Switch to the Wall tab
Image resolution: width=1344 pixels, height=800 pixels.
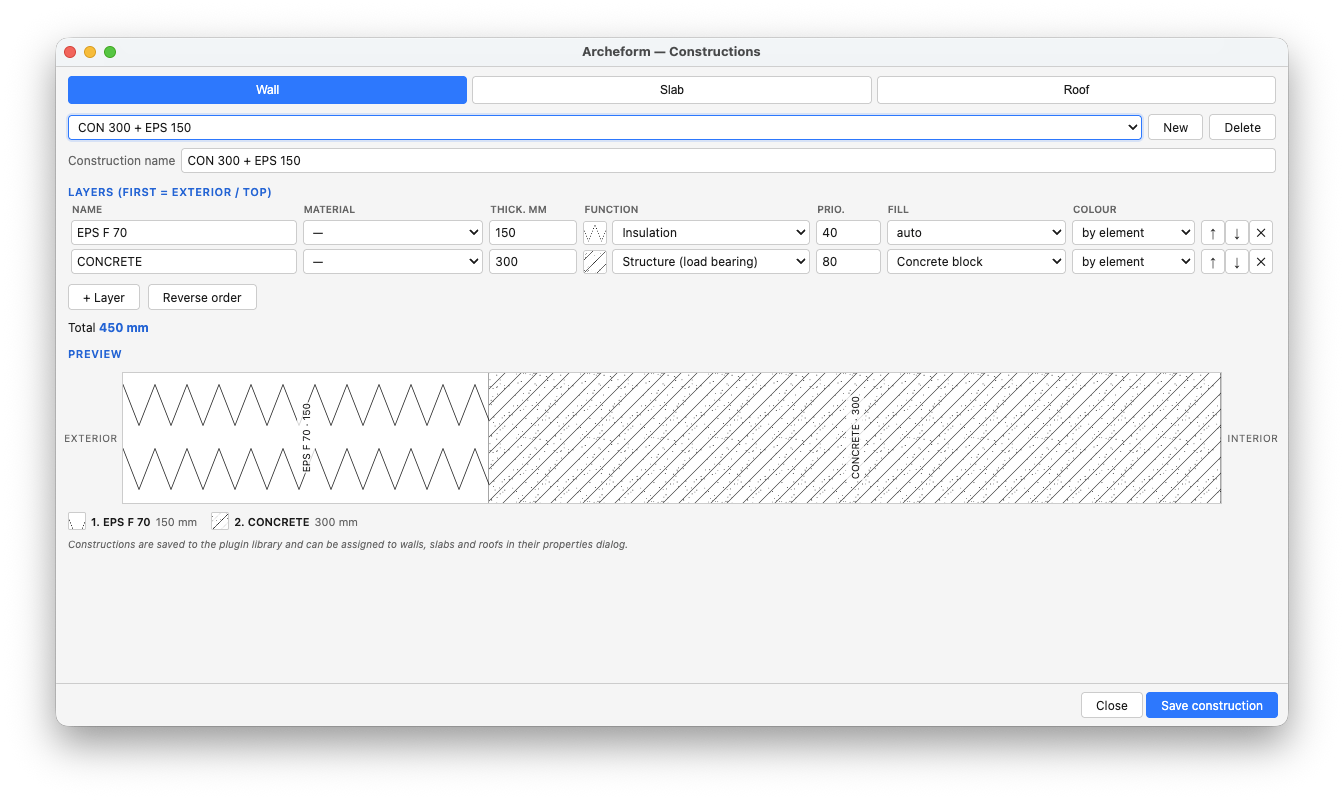[x=267, y=90]
